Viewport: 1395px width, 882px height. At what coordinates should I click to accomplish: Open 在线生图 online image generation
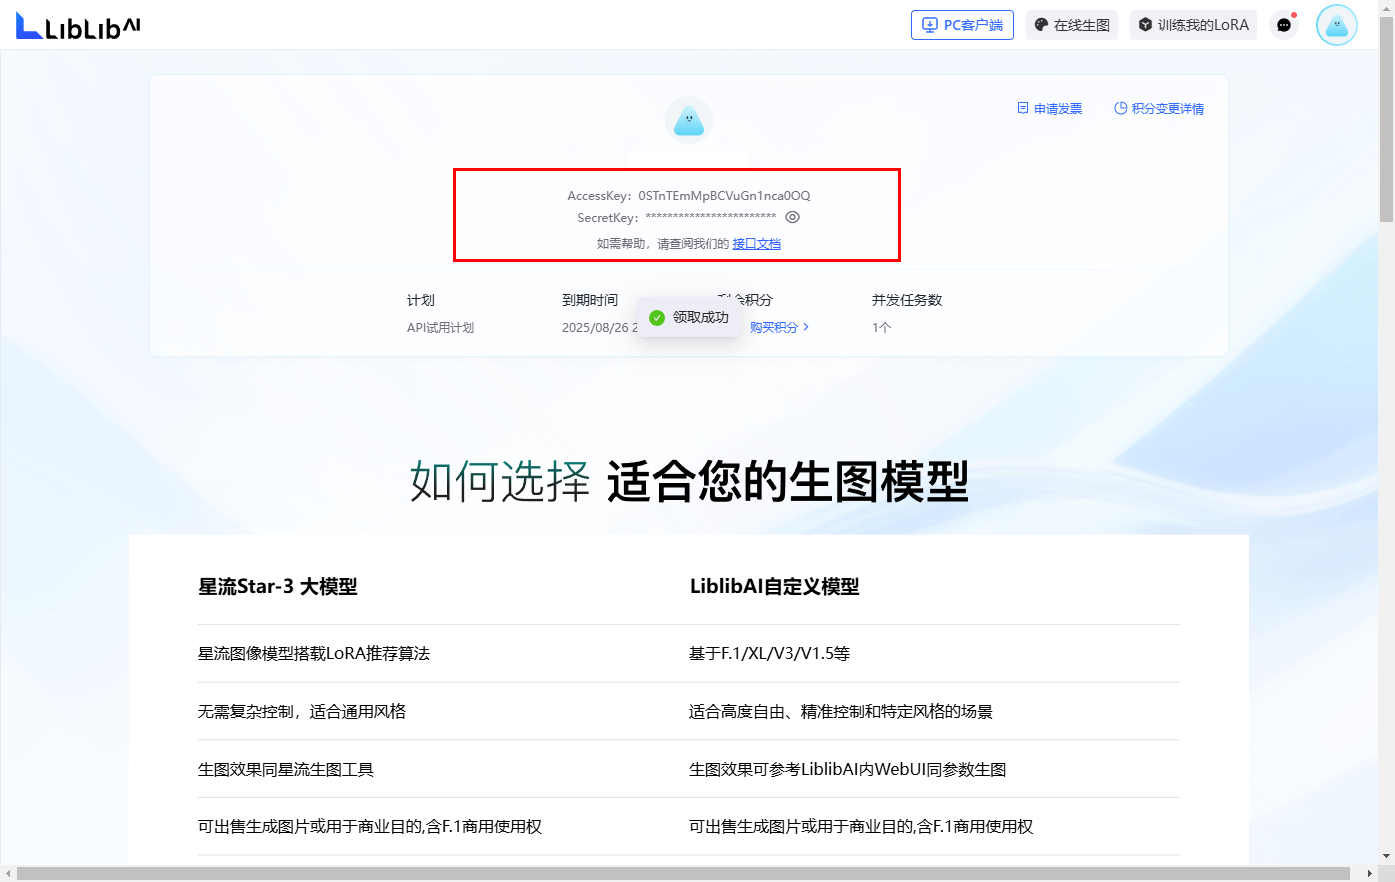[1072, 25]
